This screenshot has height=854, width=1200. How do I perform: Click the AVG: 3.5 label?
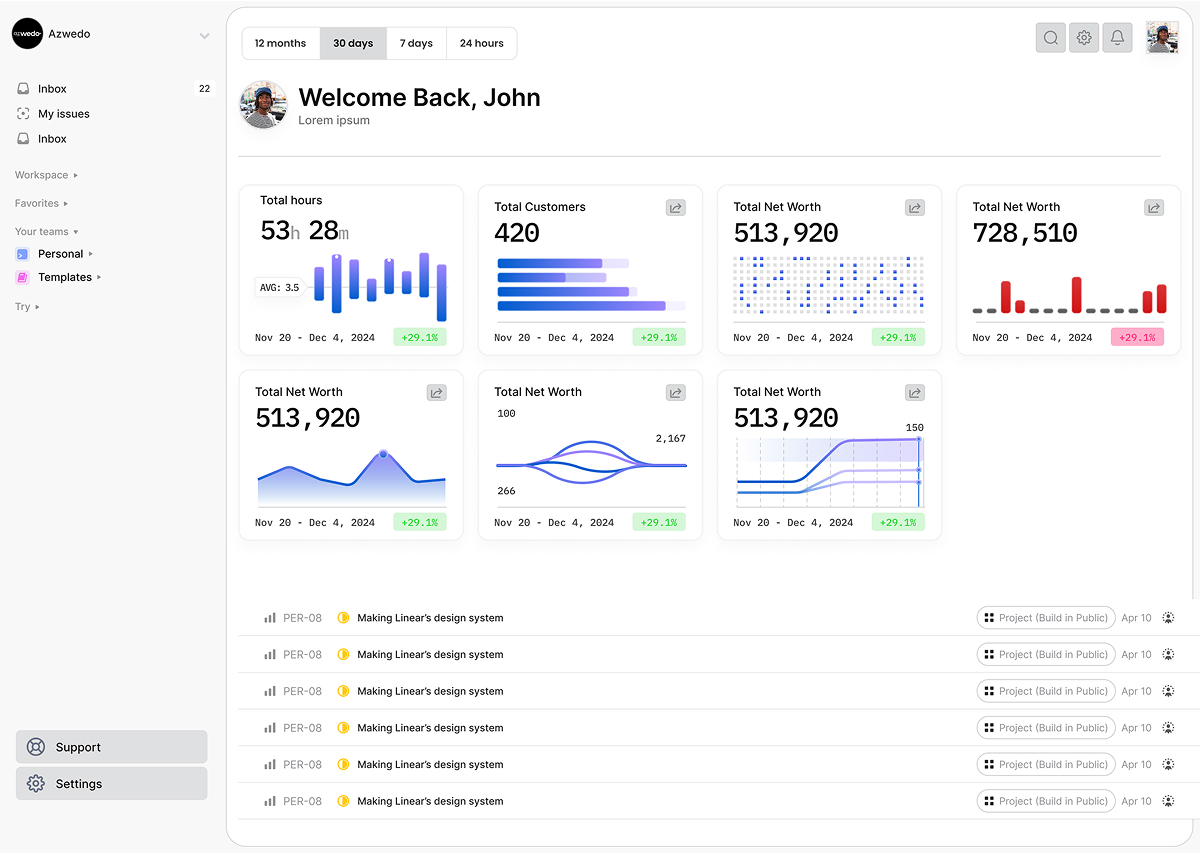tap(280, 288)
